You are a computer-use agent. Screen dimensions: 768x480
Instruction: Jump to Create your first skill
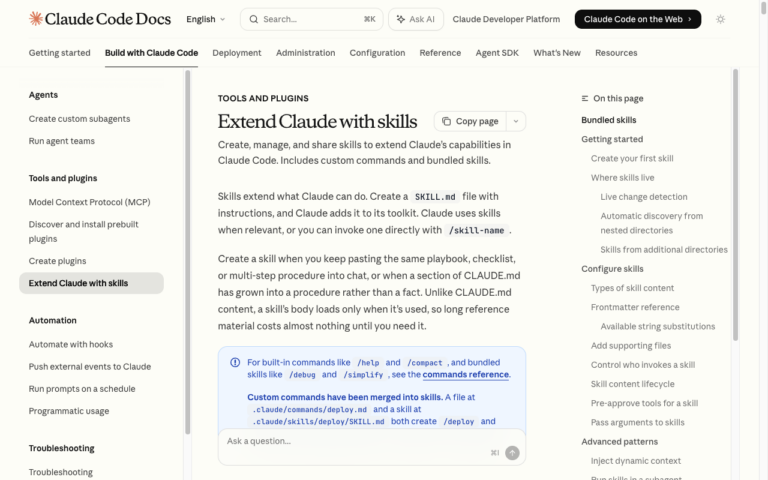point(632,158)
